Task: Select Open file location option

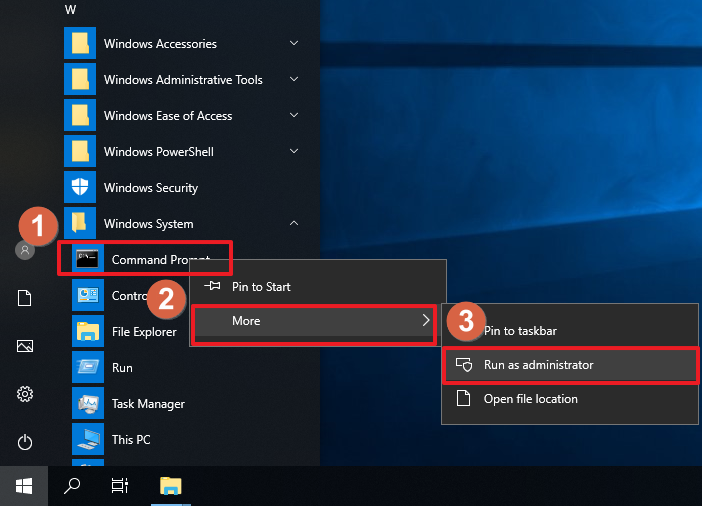Action: [x=530, y=399]
